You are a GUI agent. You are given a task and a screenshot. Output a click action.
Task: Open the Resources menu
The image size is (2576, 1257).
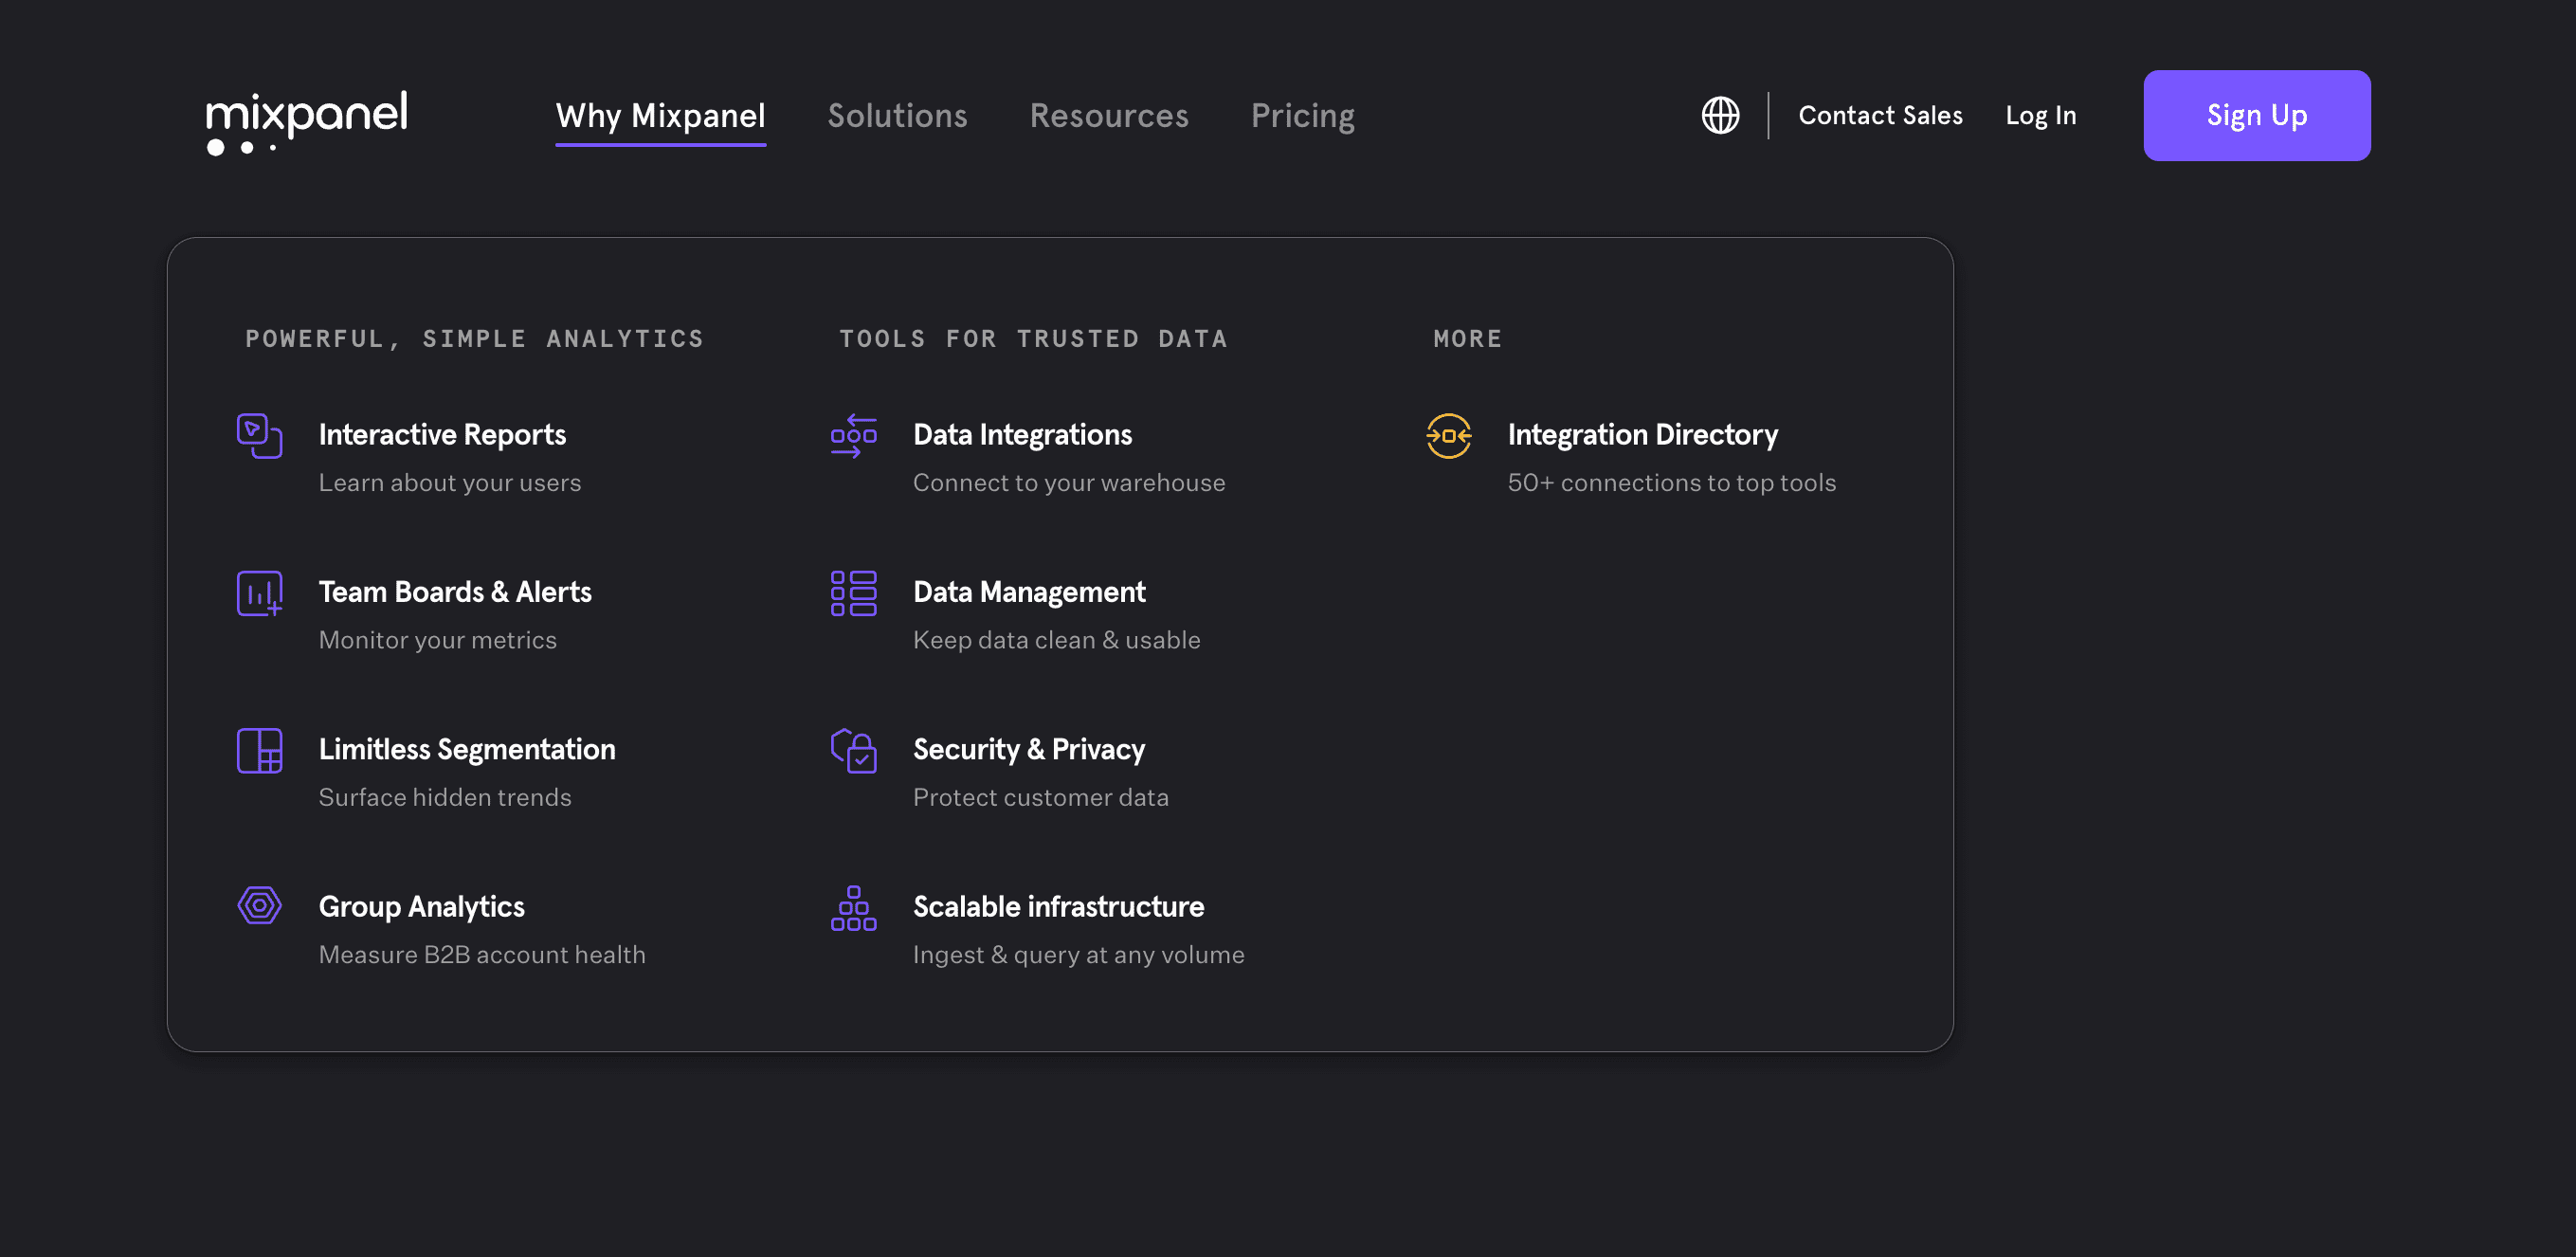tap(1109, 116)
